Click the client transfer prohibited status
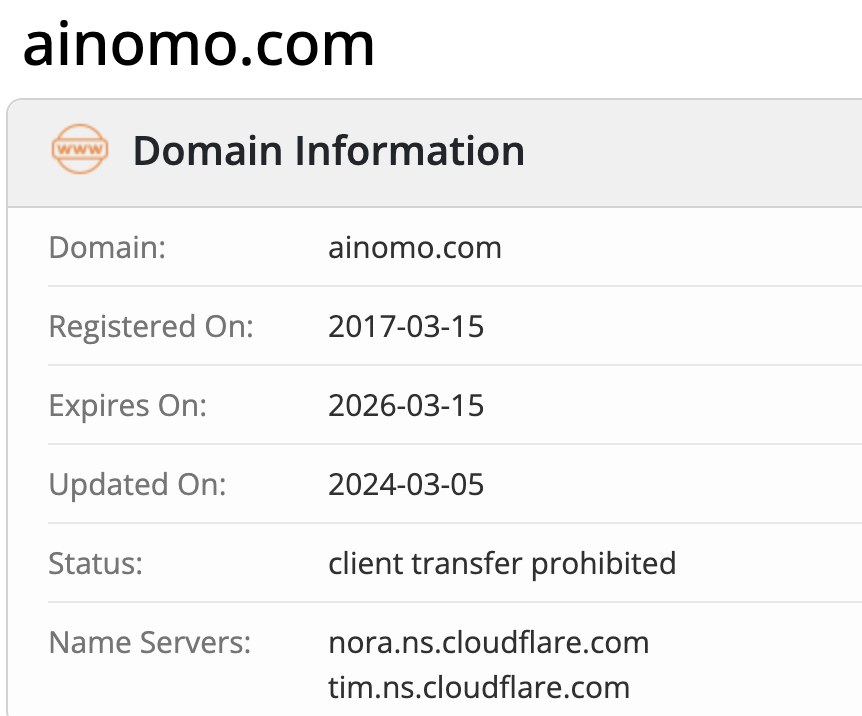862x716 pixels. (502, 564)
